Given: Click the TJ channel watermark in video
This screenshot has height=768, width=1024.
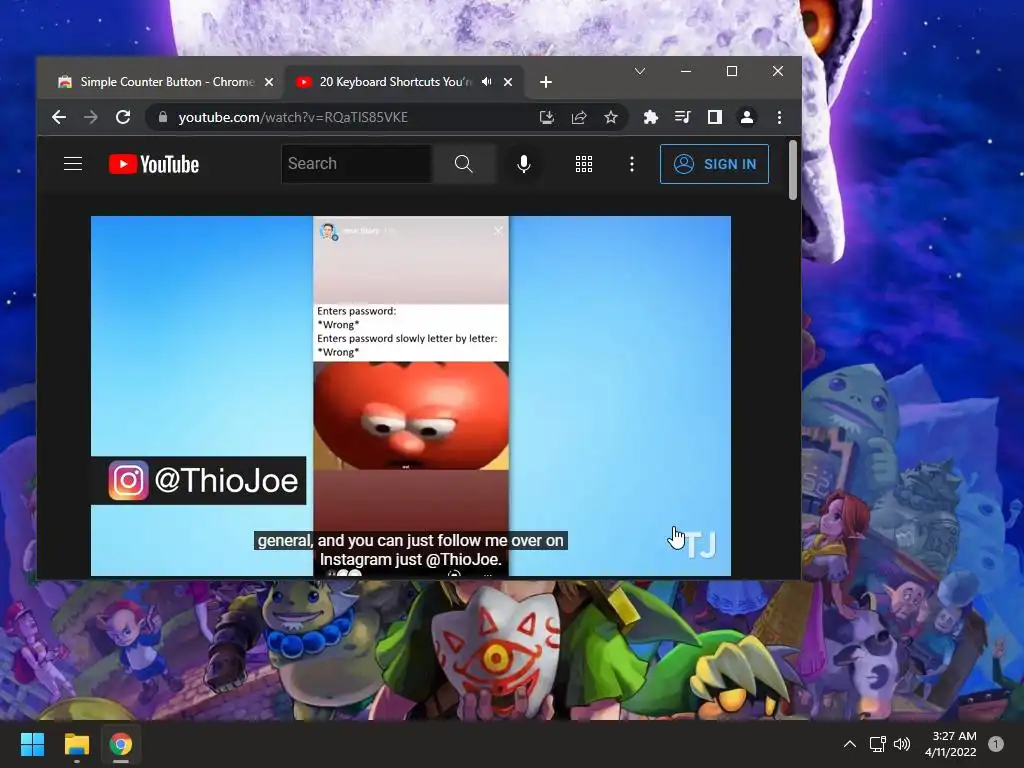Looking at the screenshot, I should click(x=701, y=544).
